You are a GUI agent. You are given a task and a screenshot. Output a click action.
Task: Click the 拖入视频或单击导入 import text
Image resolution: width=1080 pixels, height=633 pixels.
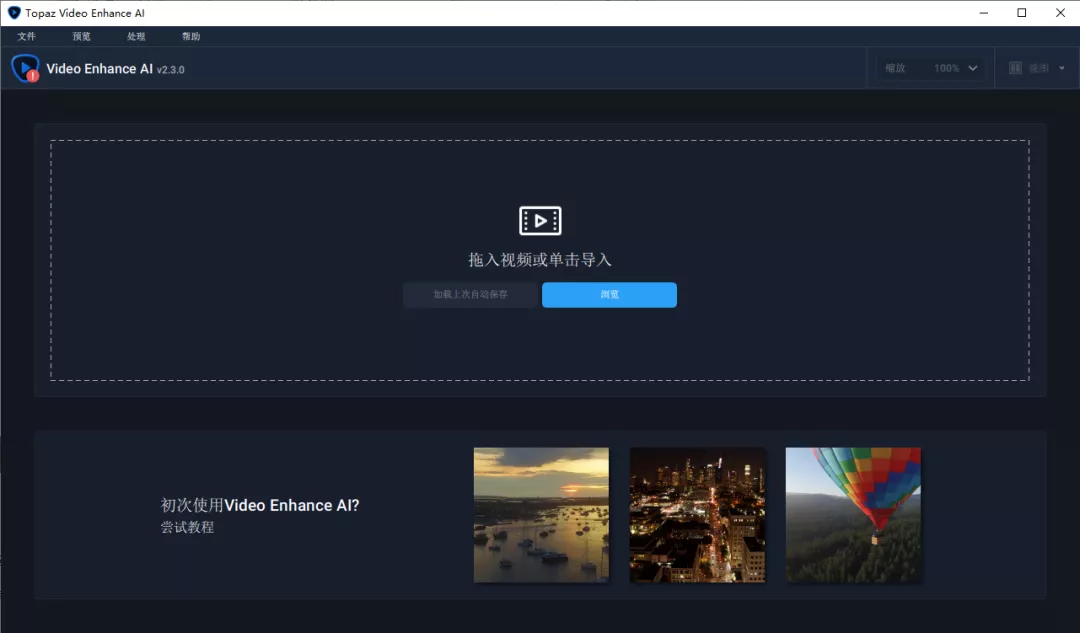point(540,260)
